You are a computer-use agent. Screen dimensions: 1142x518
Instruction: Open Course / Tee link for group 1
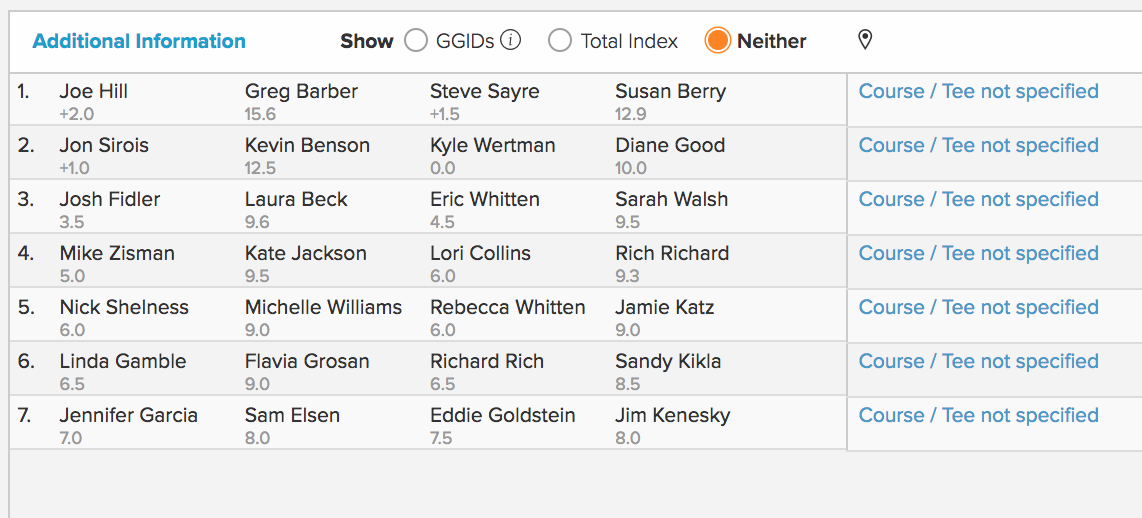pyautogui.click(x=978, y=91)
